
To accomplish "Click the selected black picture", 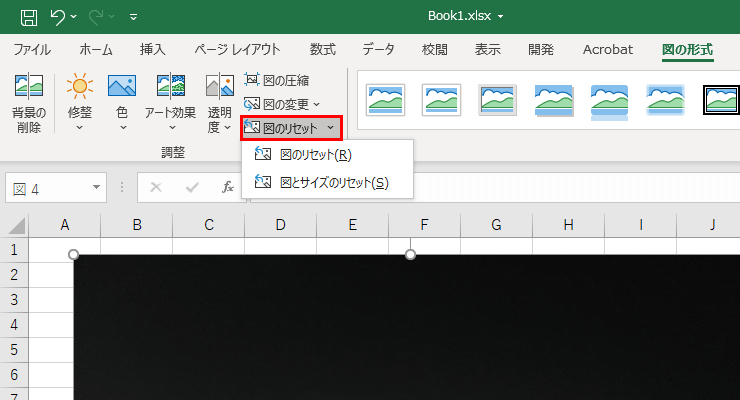I will coord(406,328).
